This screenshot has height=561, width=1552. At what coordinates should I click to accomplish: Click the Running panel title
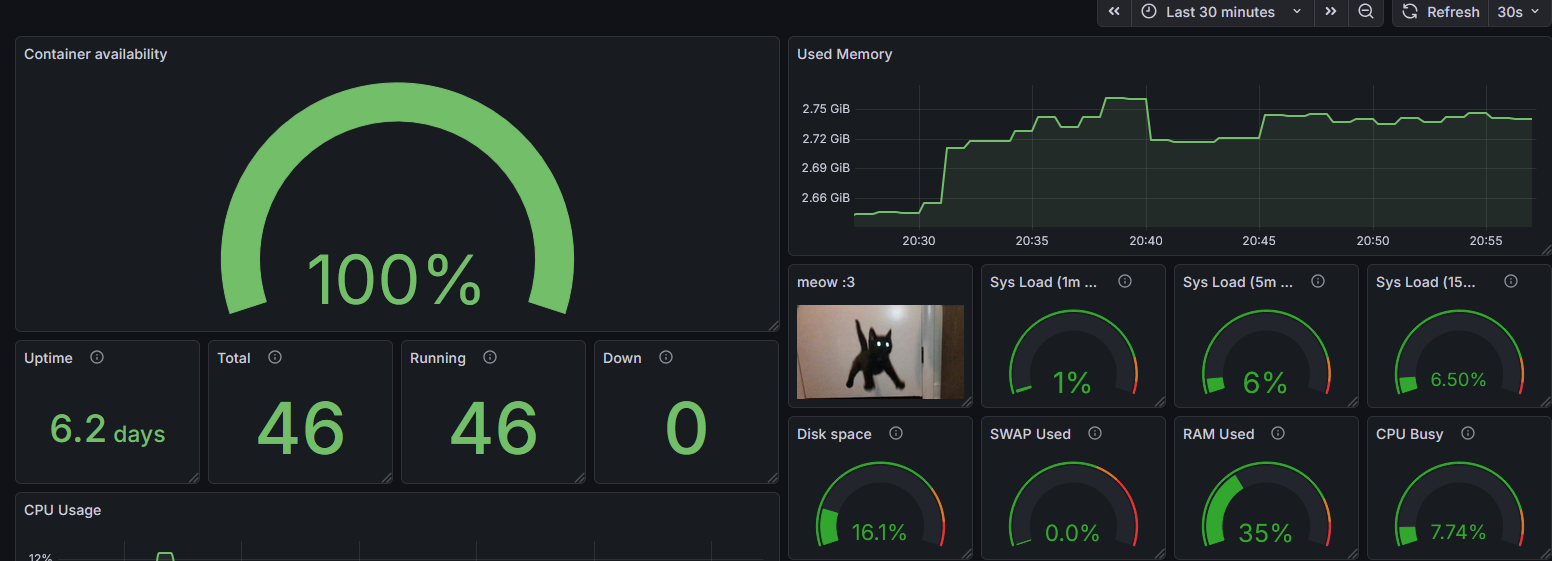pyautogui.click(x=438, y=358)
